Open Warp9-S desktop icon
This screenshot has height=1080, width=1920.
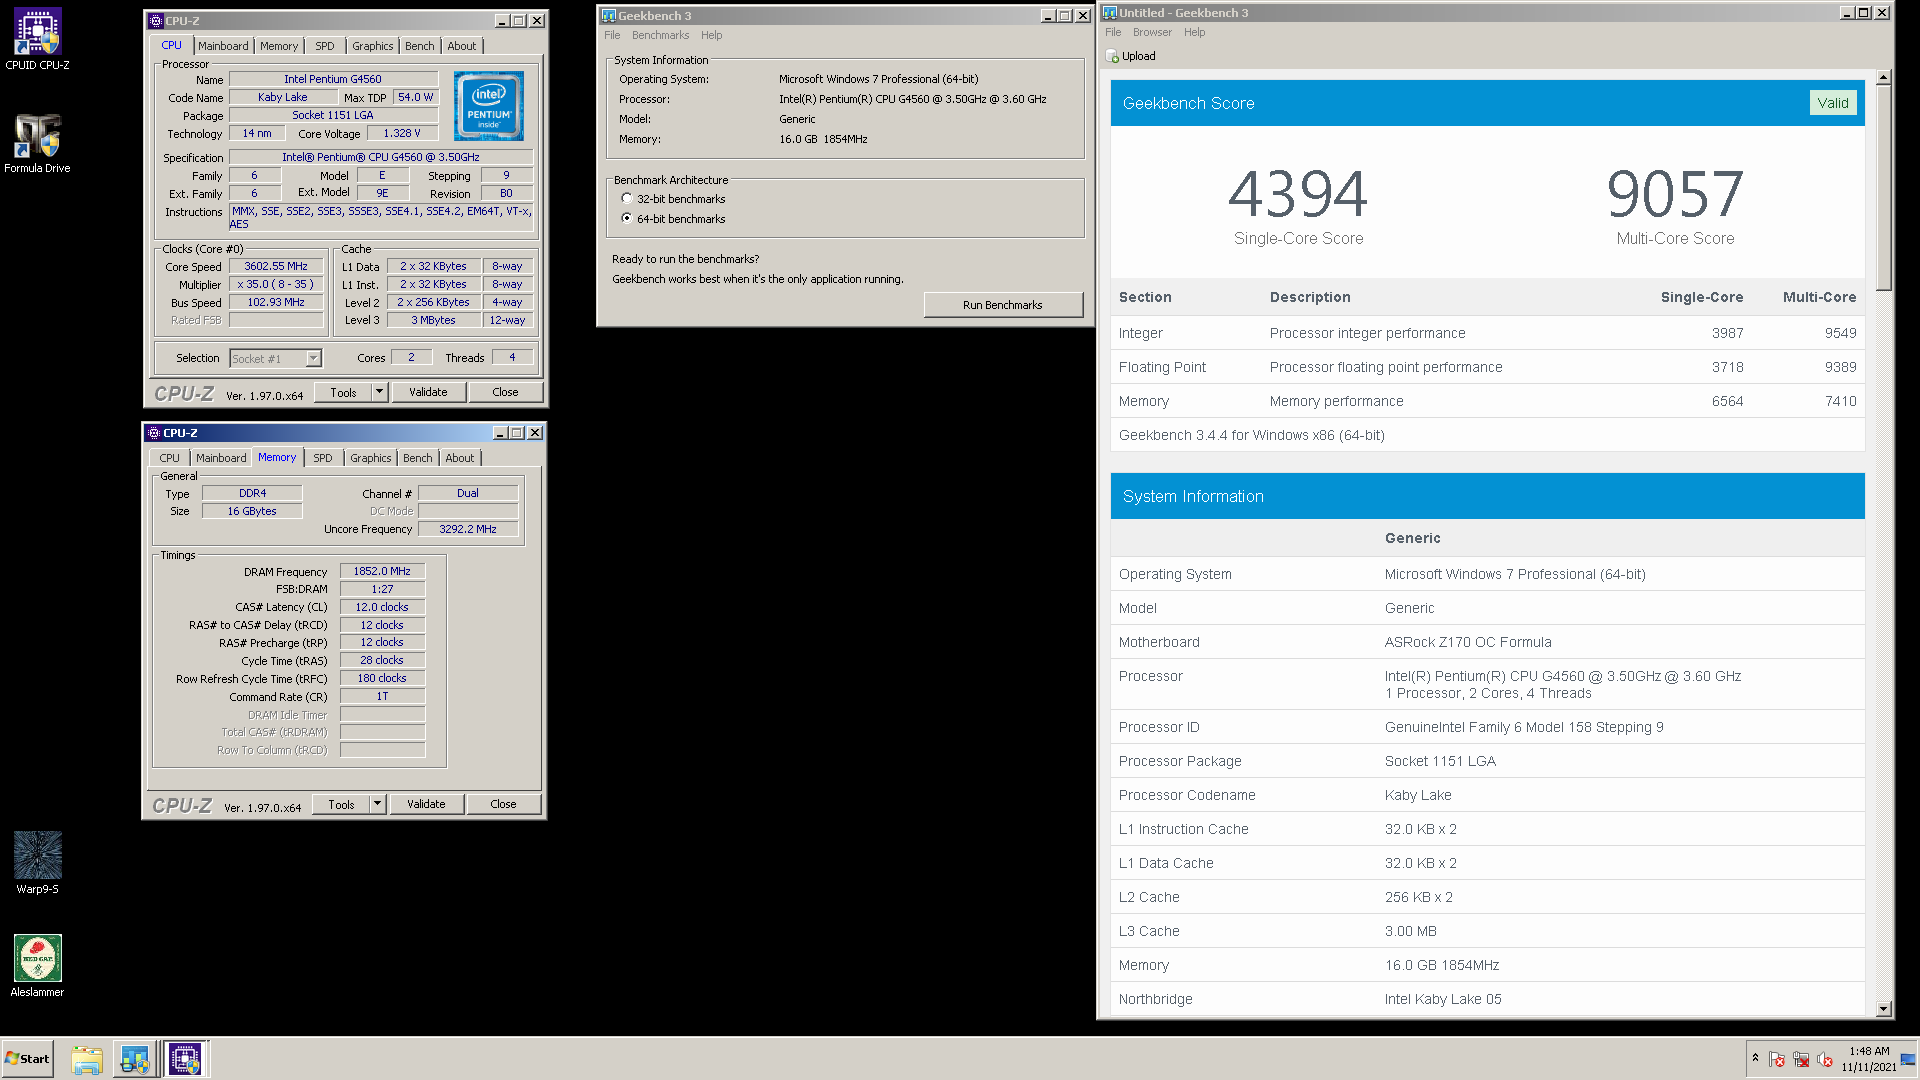37,863
